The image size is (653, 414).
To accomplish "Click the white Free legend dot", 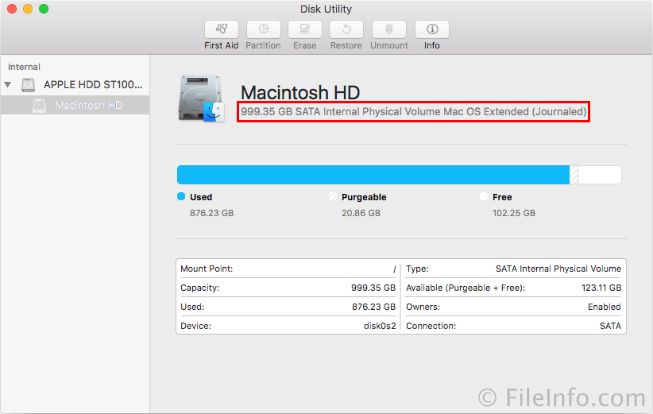I will click(484, 196).
